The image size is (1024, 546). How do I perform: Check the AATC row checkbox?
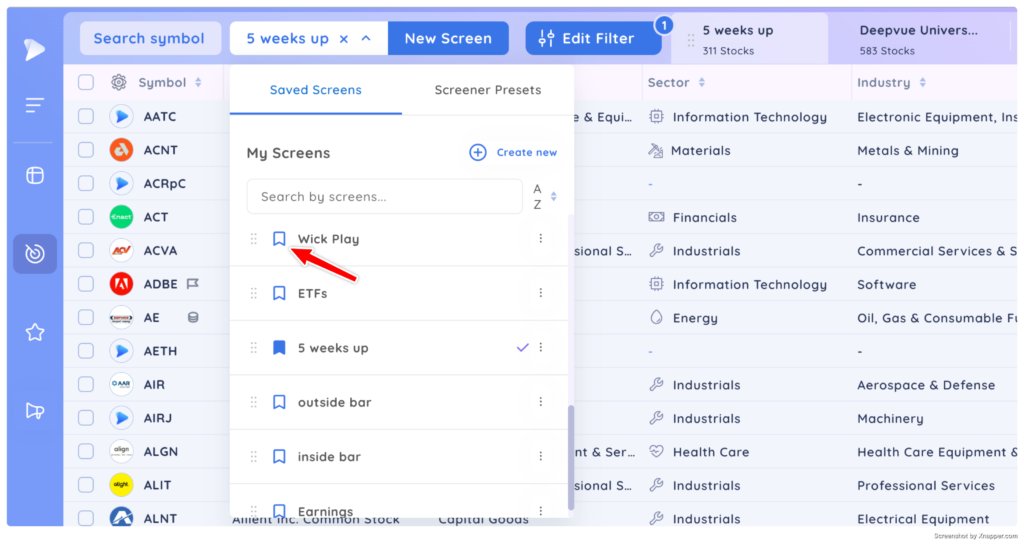coord(86,116)
